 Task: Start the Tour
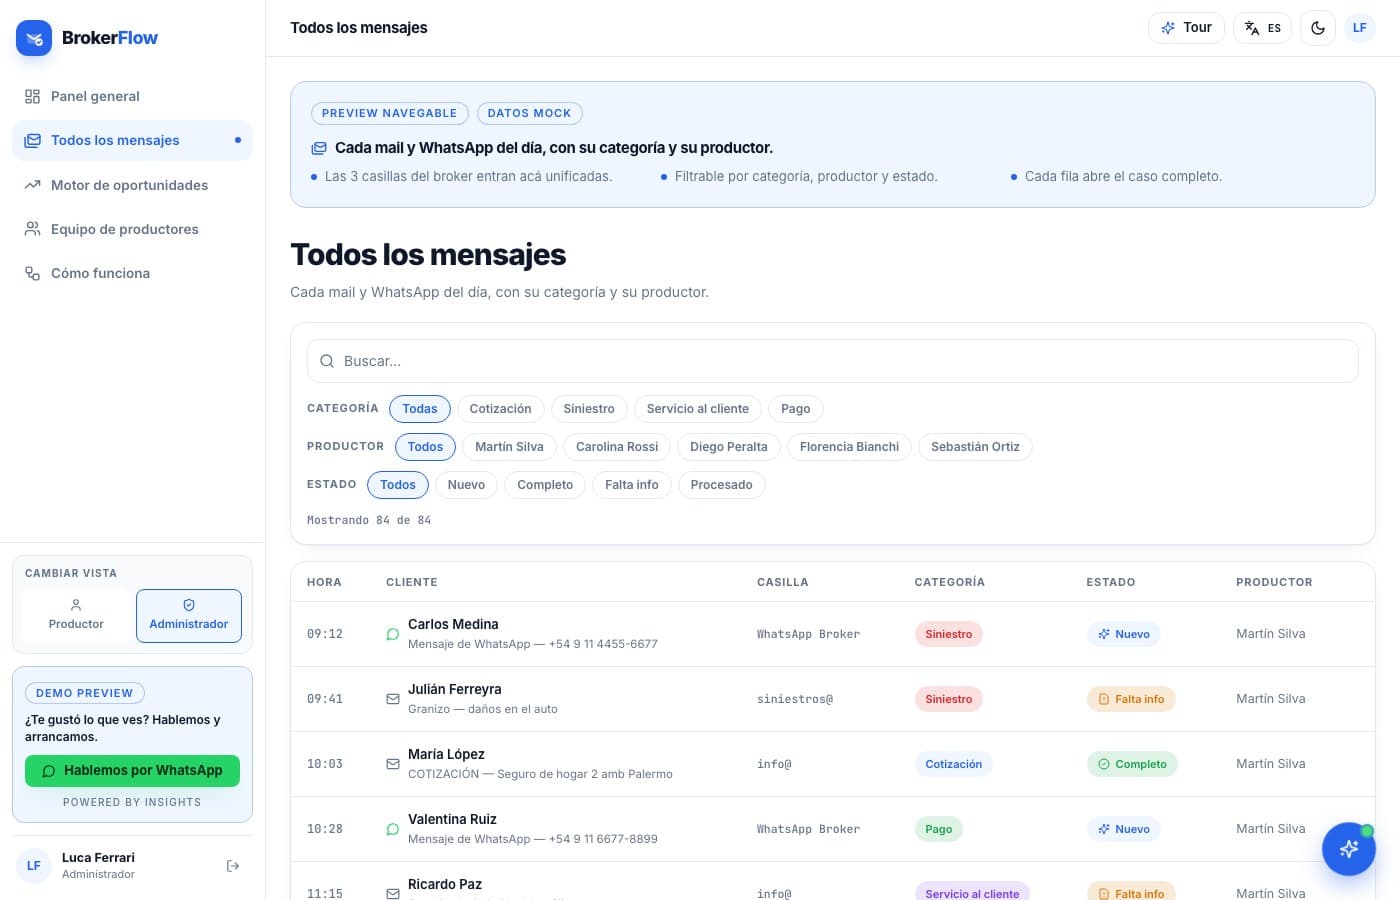coord(1187,28)
